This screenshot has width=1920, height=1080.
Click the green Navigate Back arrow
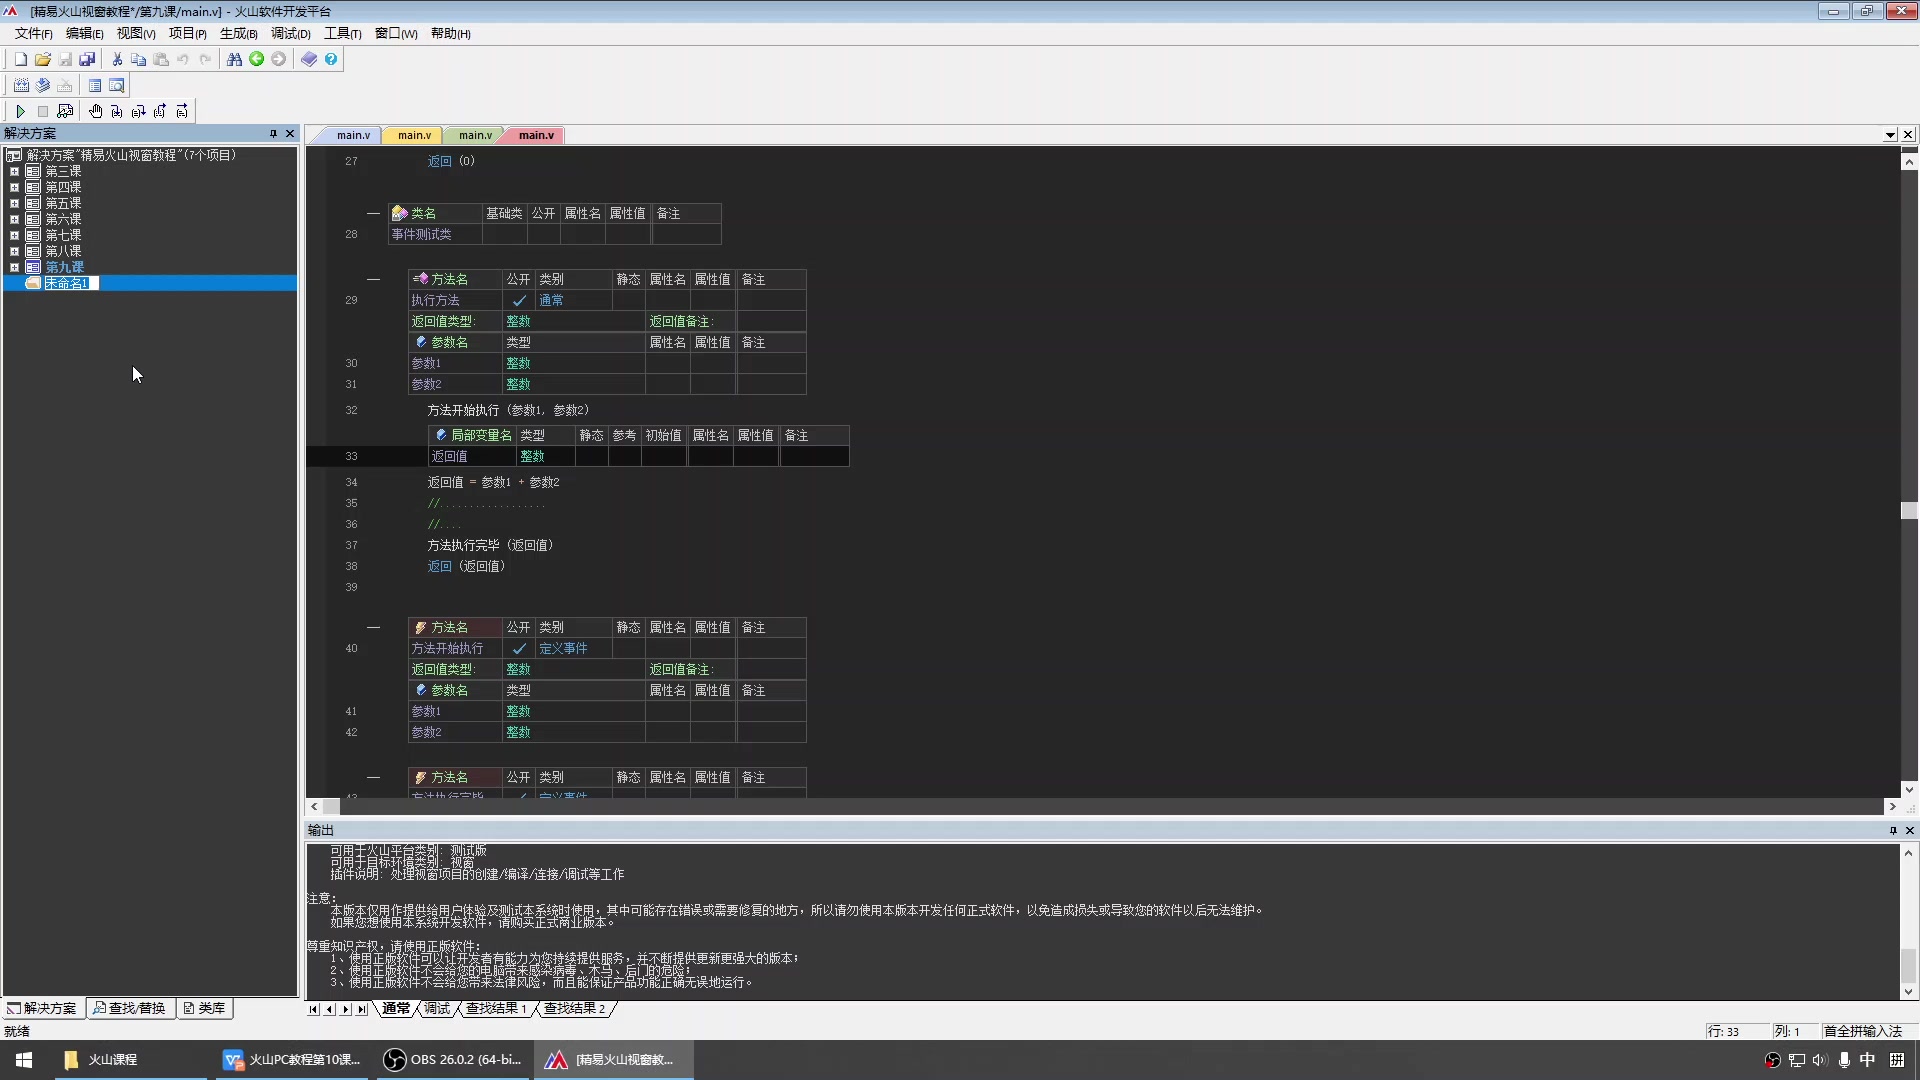[x=257, y=59]
